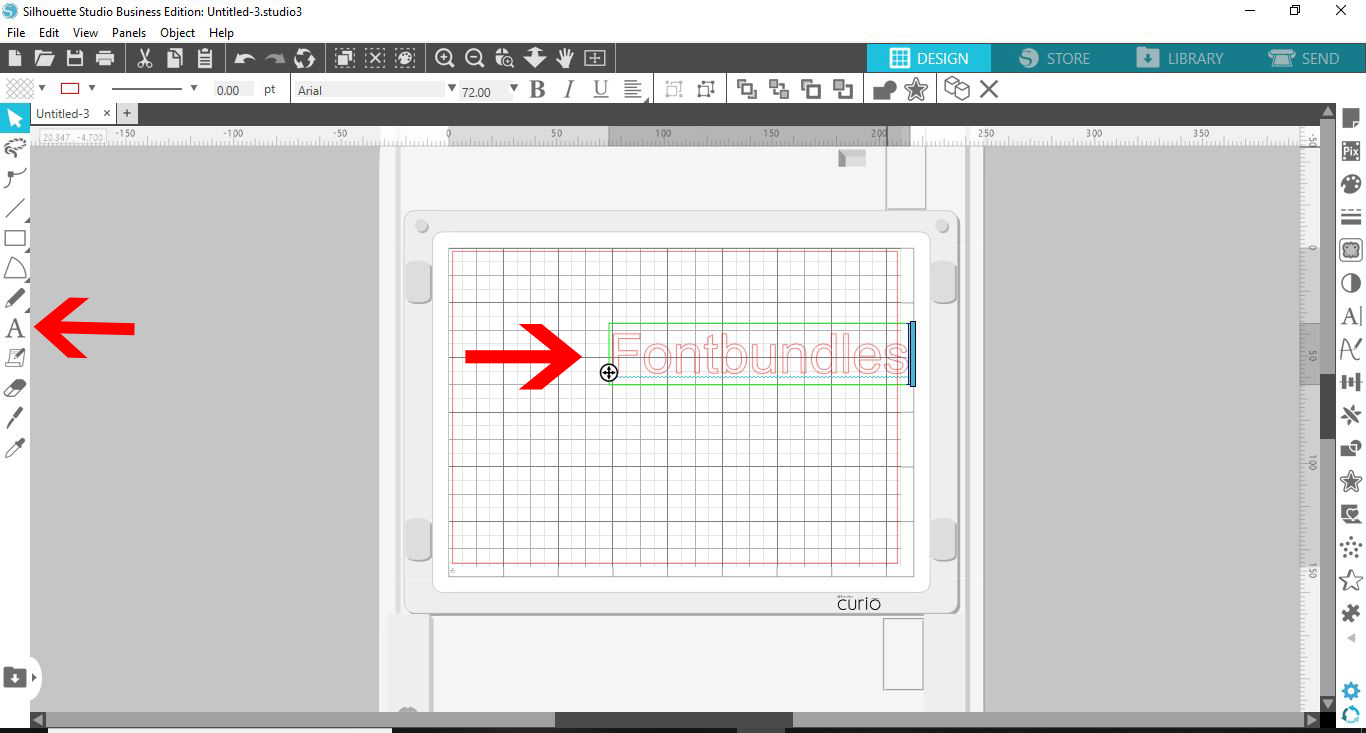Click the Zoom In magnifier

pyautogui.click(x=445, y=58)
